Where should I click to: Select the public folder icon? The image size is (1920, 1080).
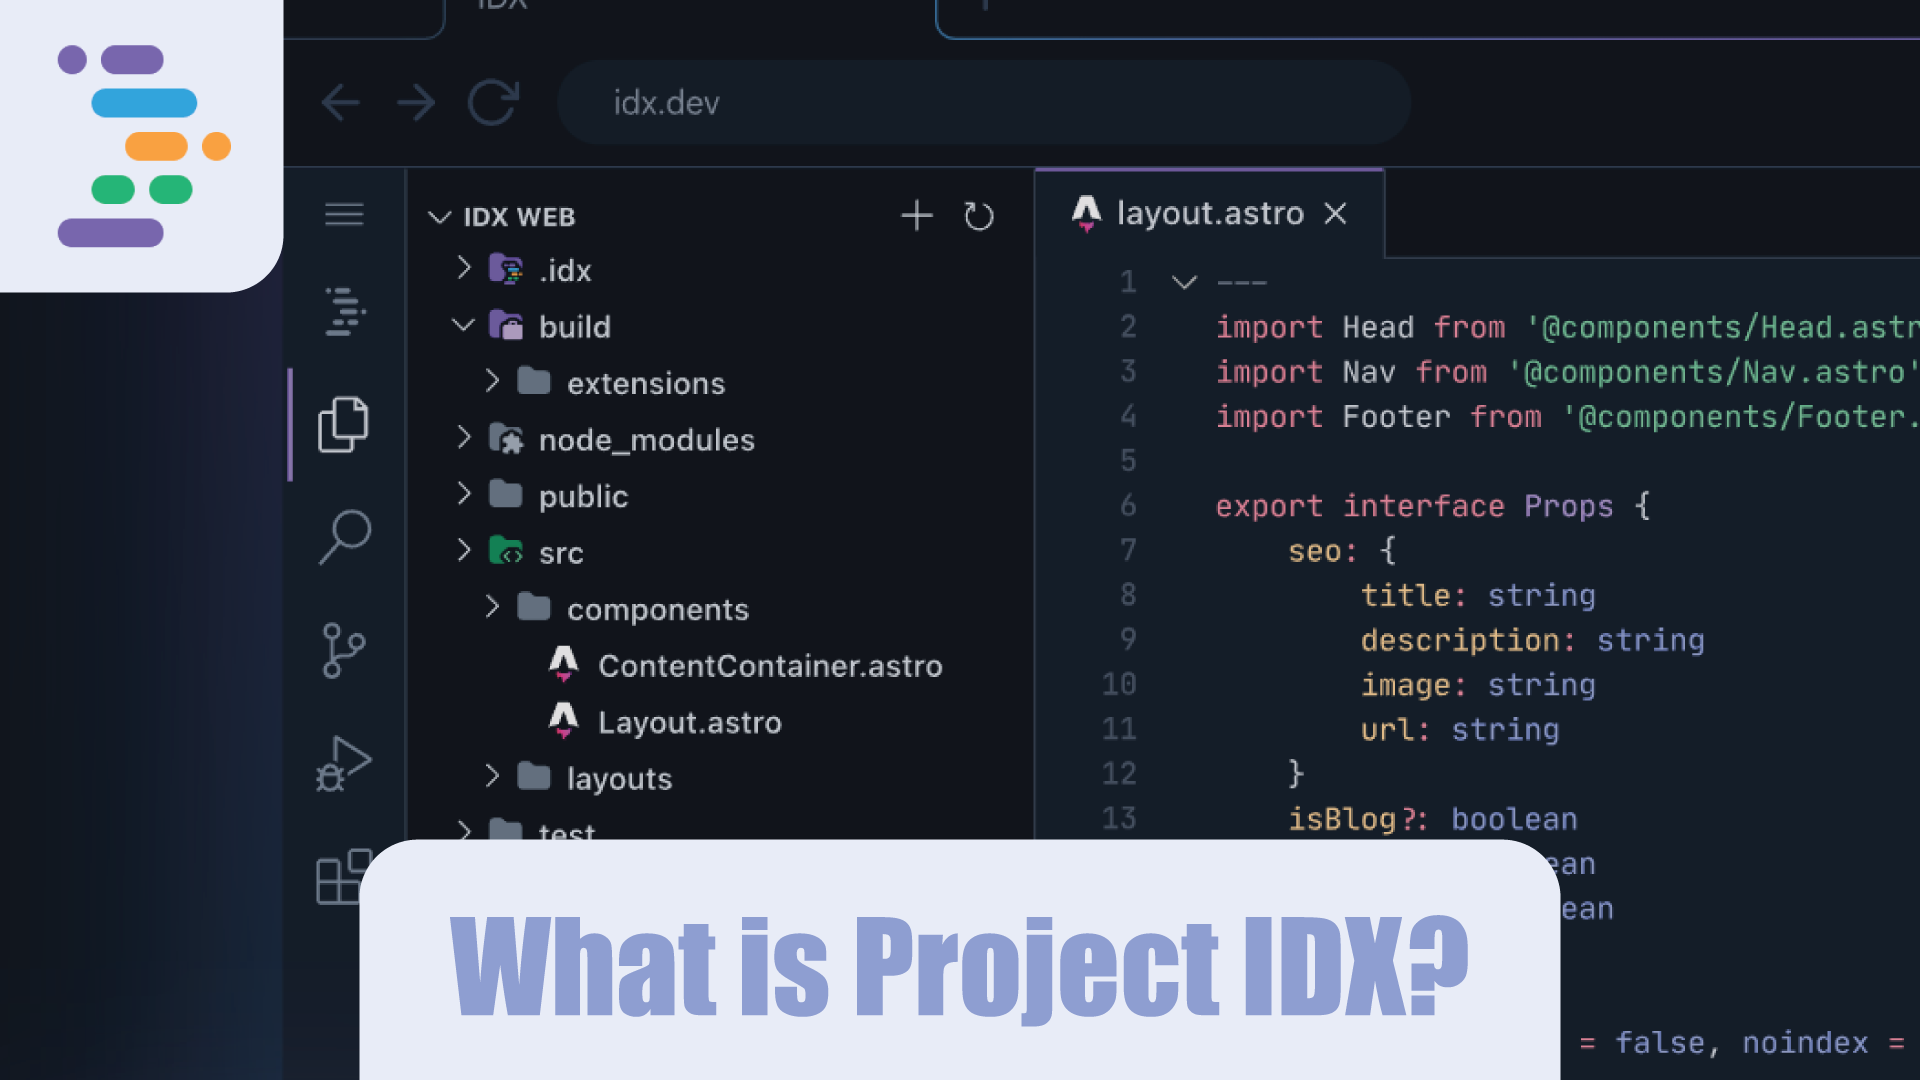click(x=506, y=494)
